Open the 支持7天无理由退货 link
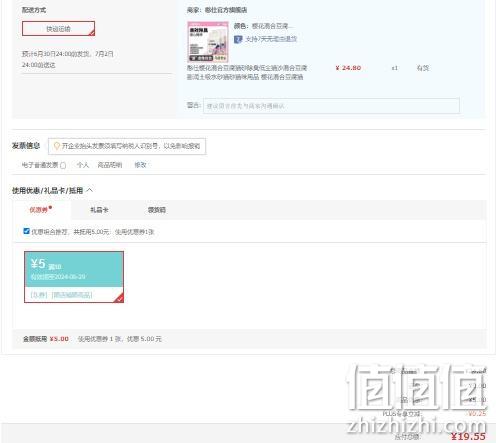The width and height of the screenshot is (496, 443). tap(271, 39)
